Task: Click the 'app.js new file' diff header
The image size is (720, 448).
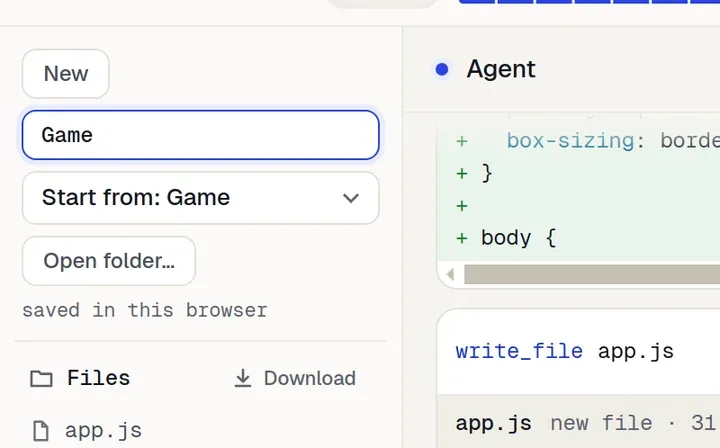Action: (579, 423)
